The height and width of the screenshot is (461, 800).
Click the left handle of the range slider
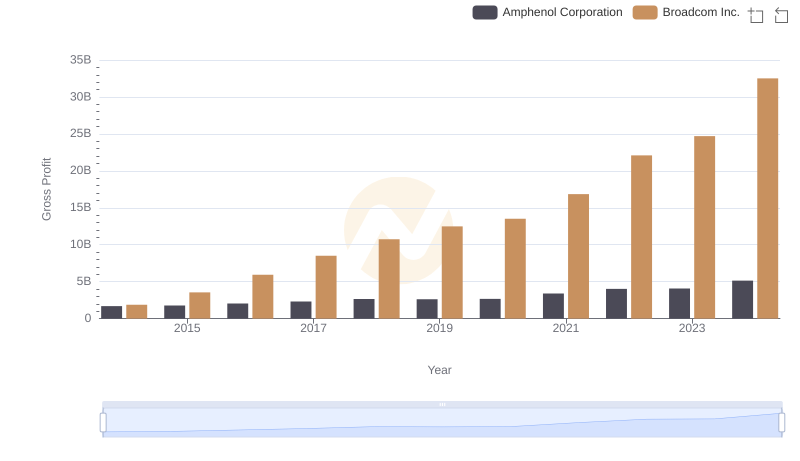pos(103,423)
